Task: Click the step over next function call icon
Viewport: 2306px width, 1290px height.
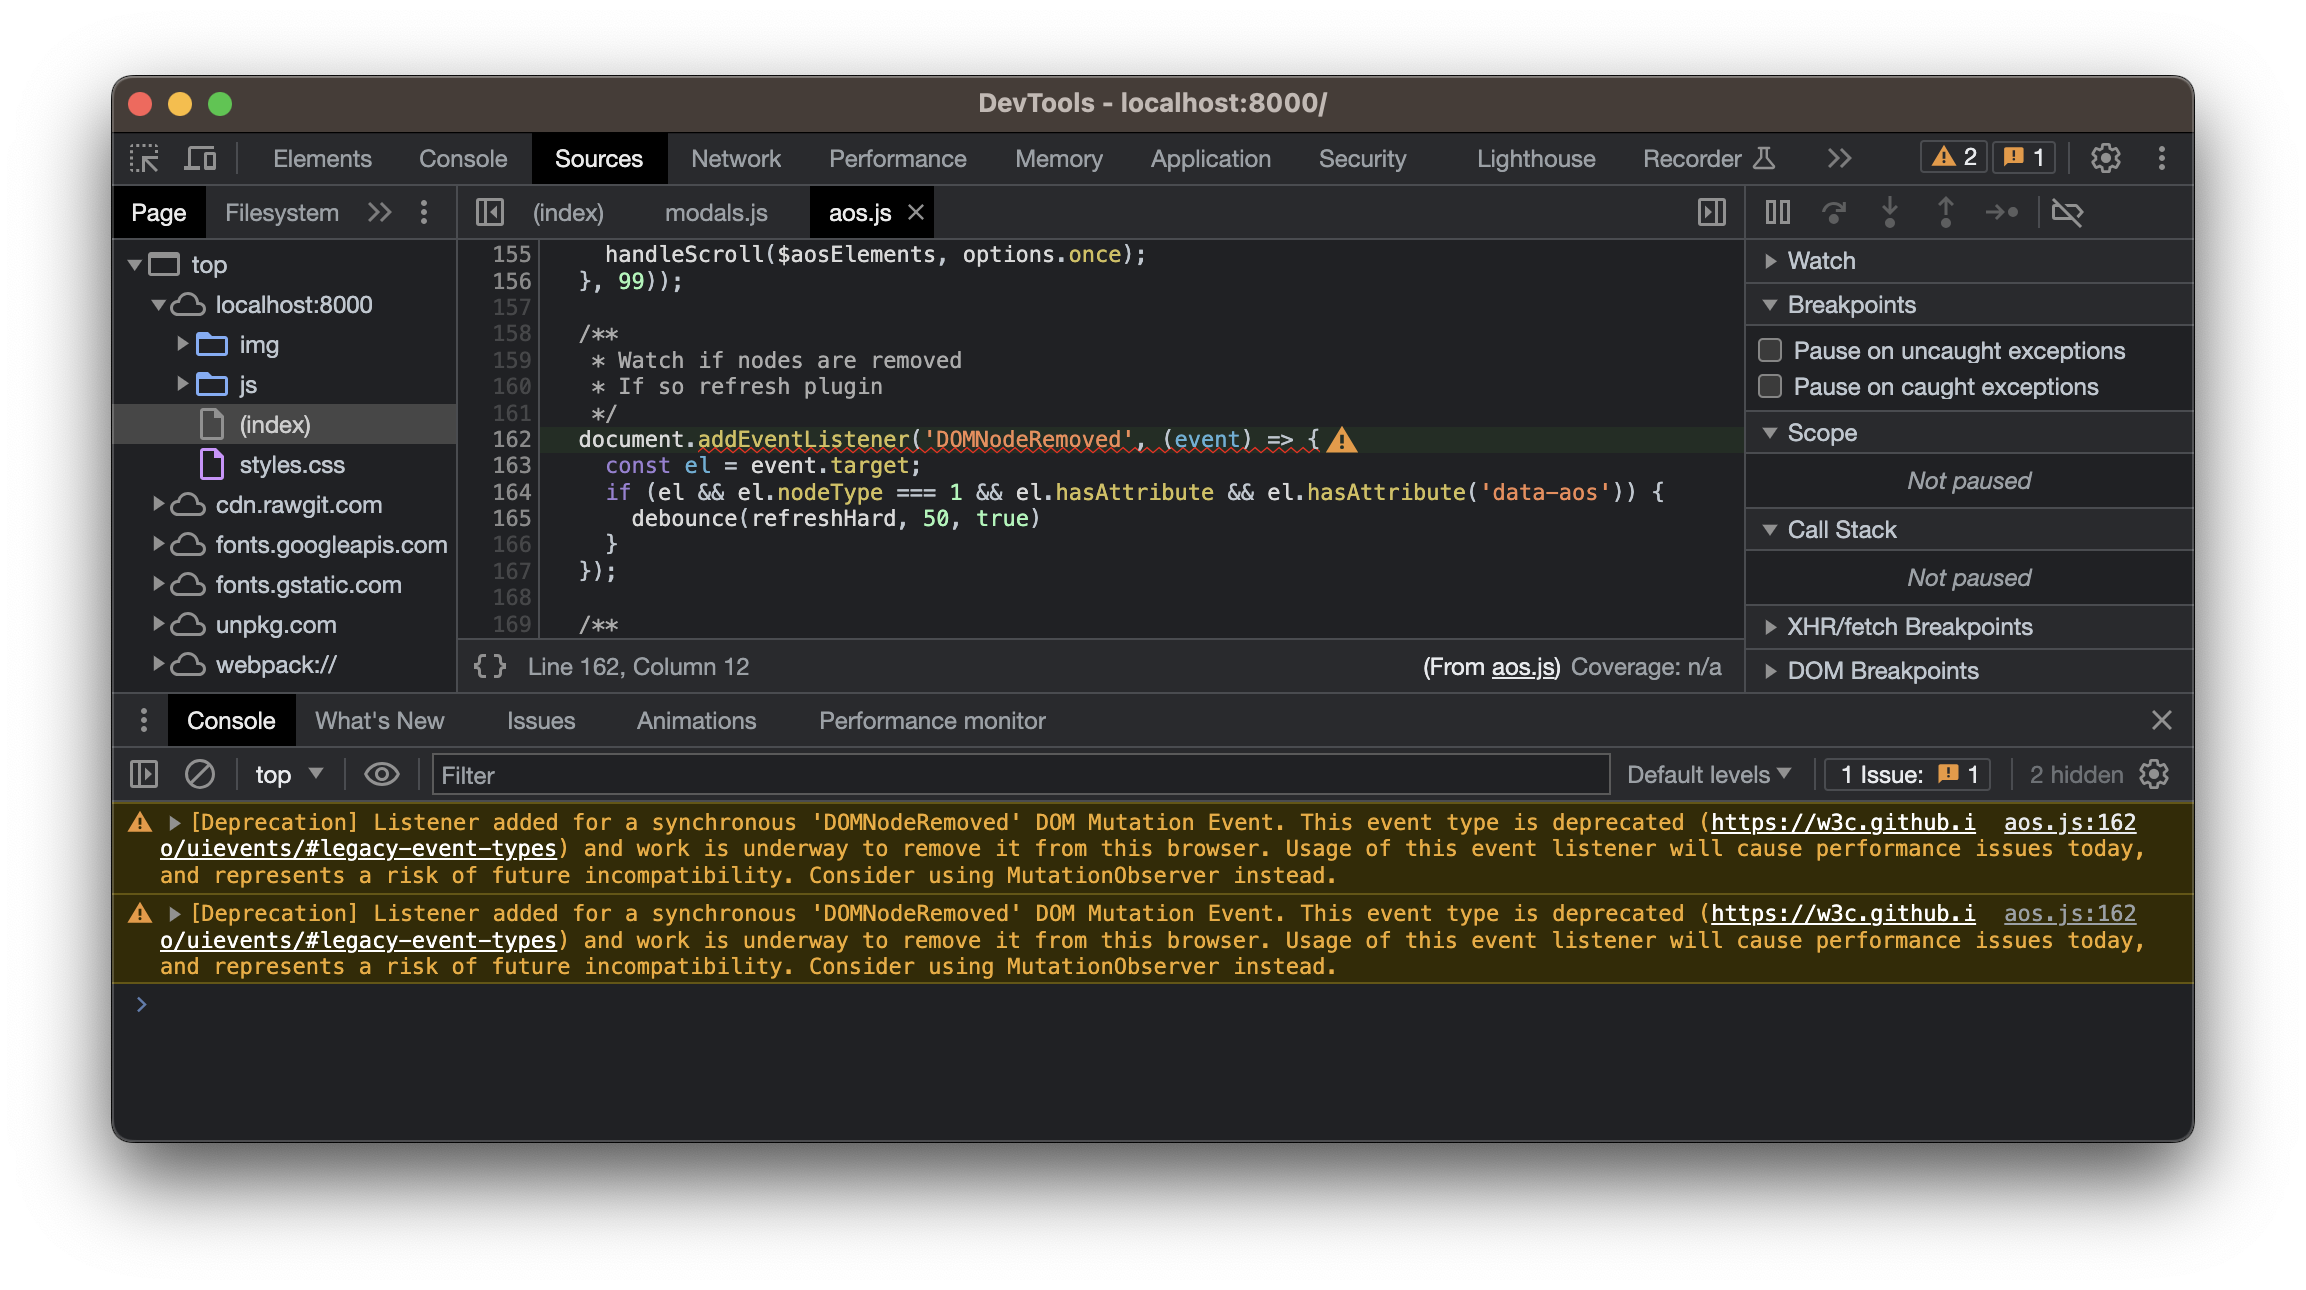Action: pos(1835,212)
